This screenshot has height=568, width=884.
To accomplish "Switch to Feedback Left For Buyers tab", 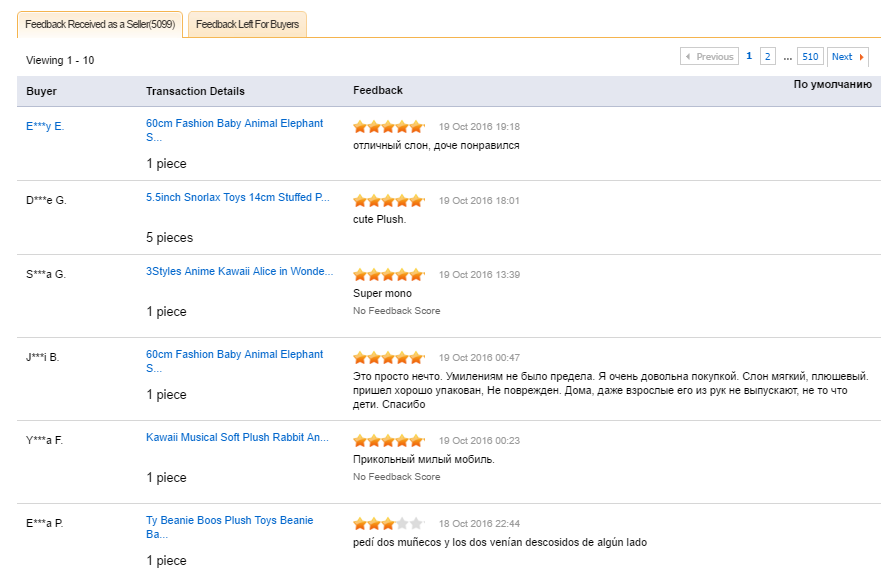I will (247, 24).
